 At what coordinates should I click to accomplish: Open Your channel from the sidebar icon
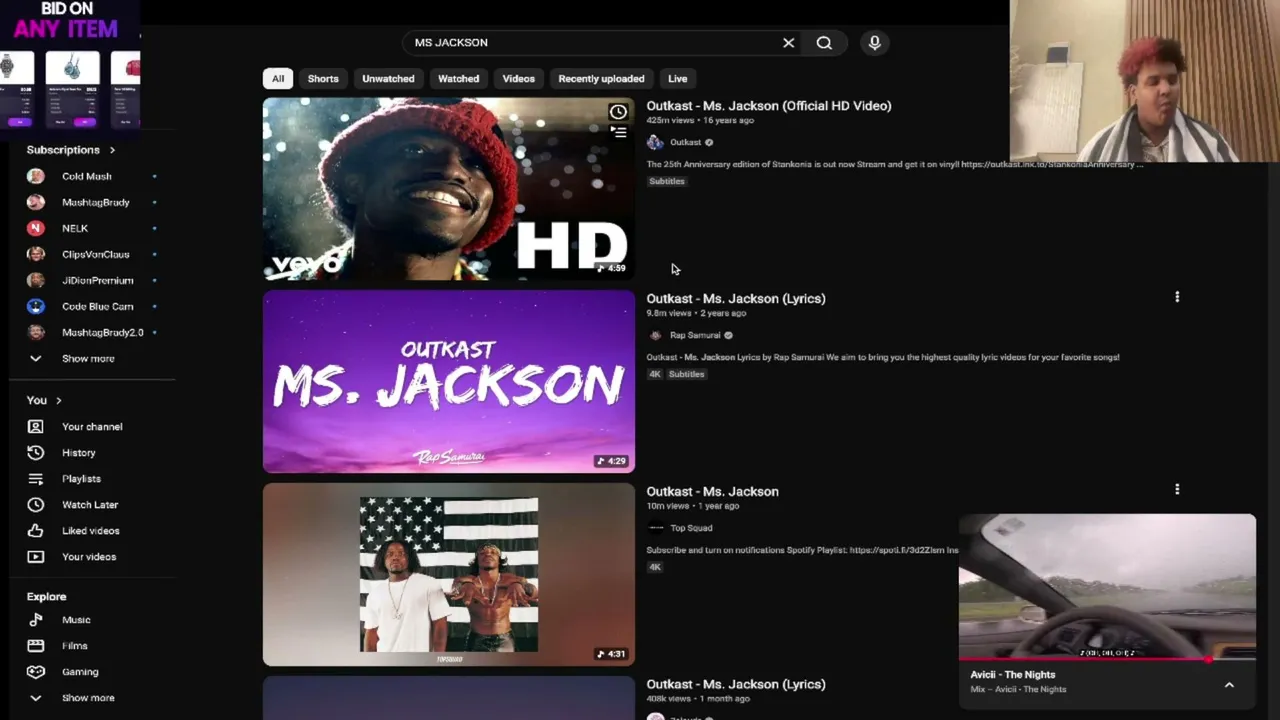tap(36, 427)
